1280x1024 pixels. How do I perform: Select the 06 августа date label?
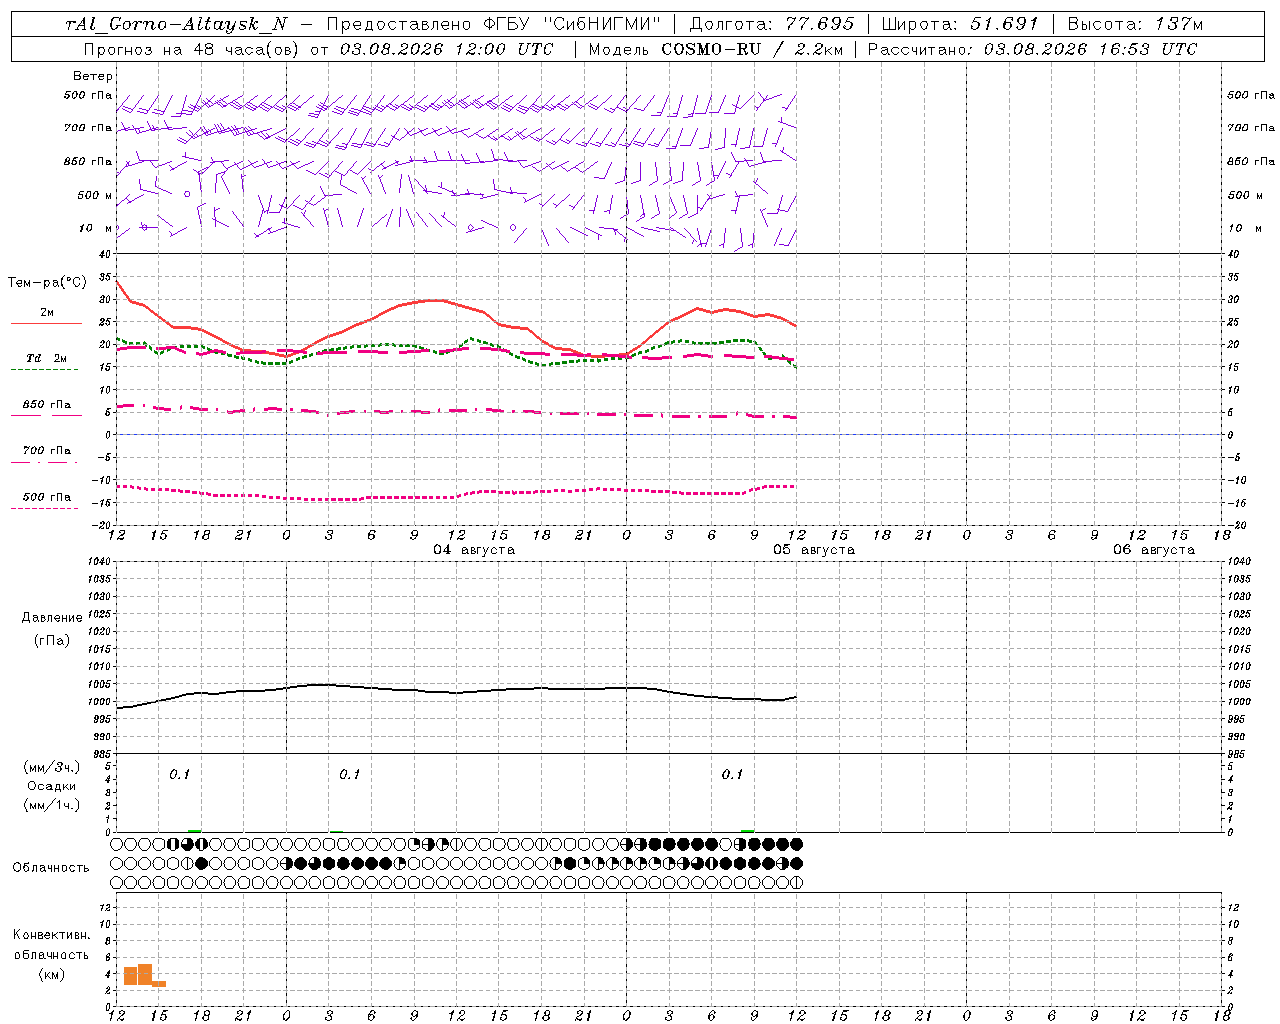pos(1154,549)
